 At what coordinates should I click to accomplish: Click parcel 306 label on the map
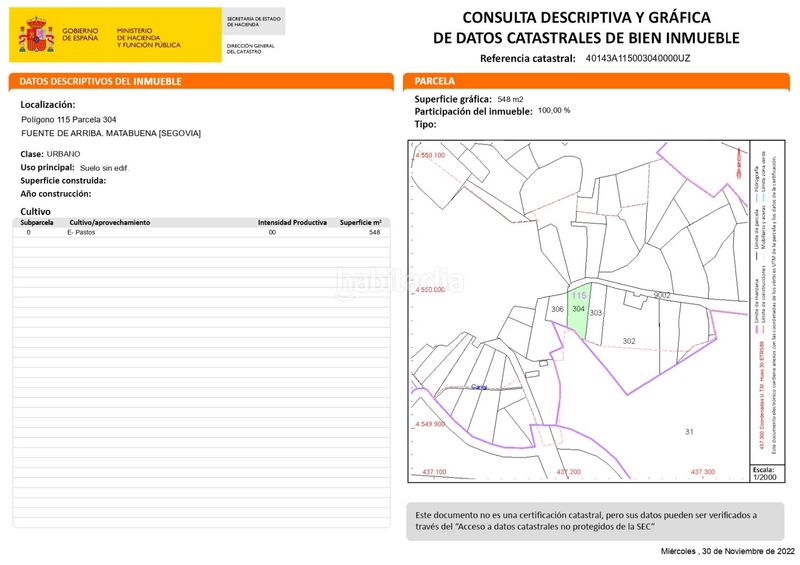pyautogui.click(x=557, y=309)
